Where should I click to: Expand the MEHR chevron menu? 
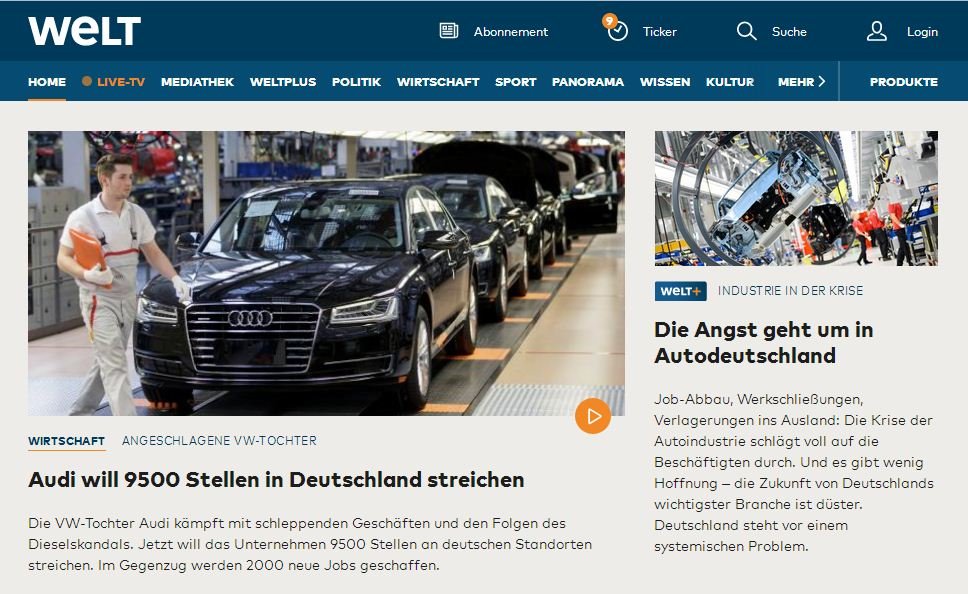821,82
